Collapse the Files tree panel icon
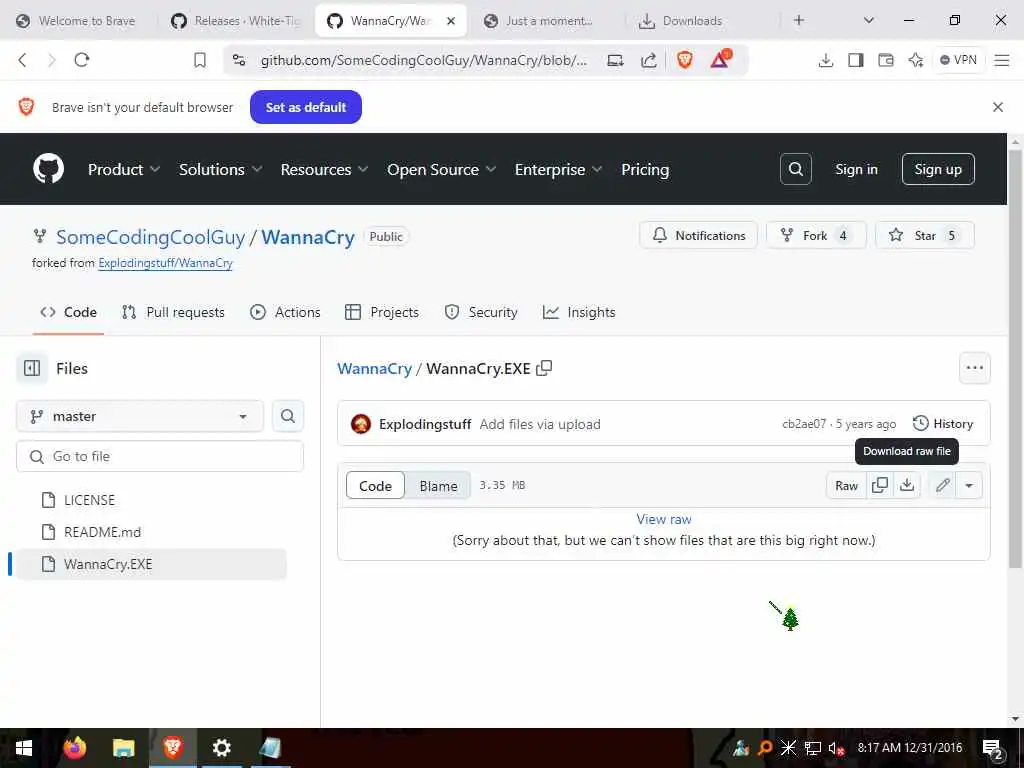The width and height of the screenshot is (1024, 768). pyautogui.click(x=31, y=368)
